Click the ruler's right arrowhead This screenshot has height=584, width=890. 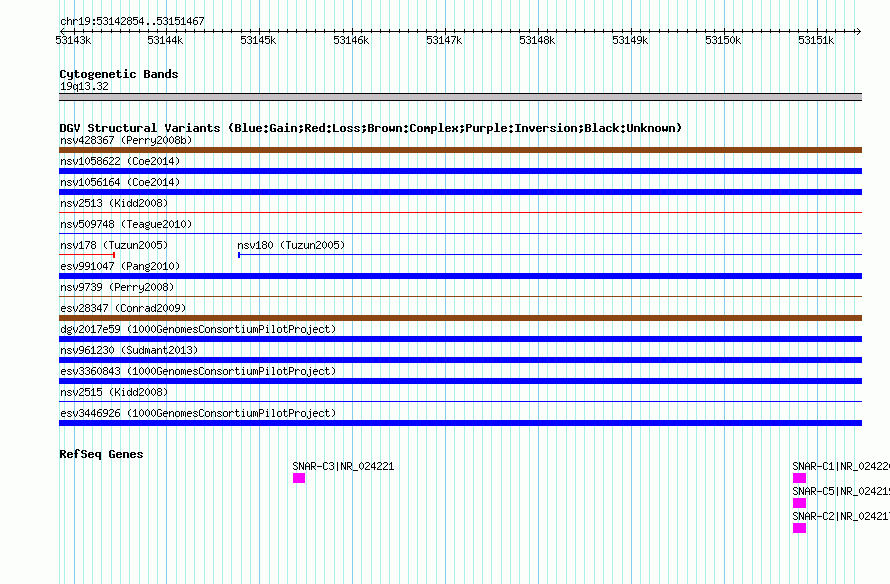click(859, 31)
